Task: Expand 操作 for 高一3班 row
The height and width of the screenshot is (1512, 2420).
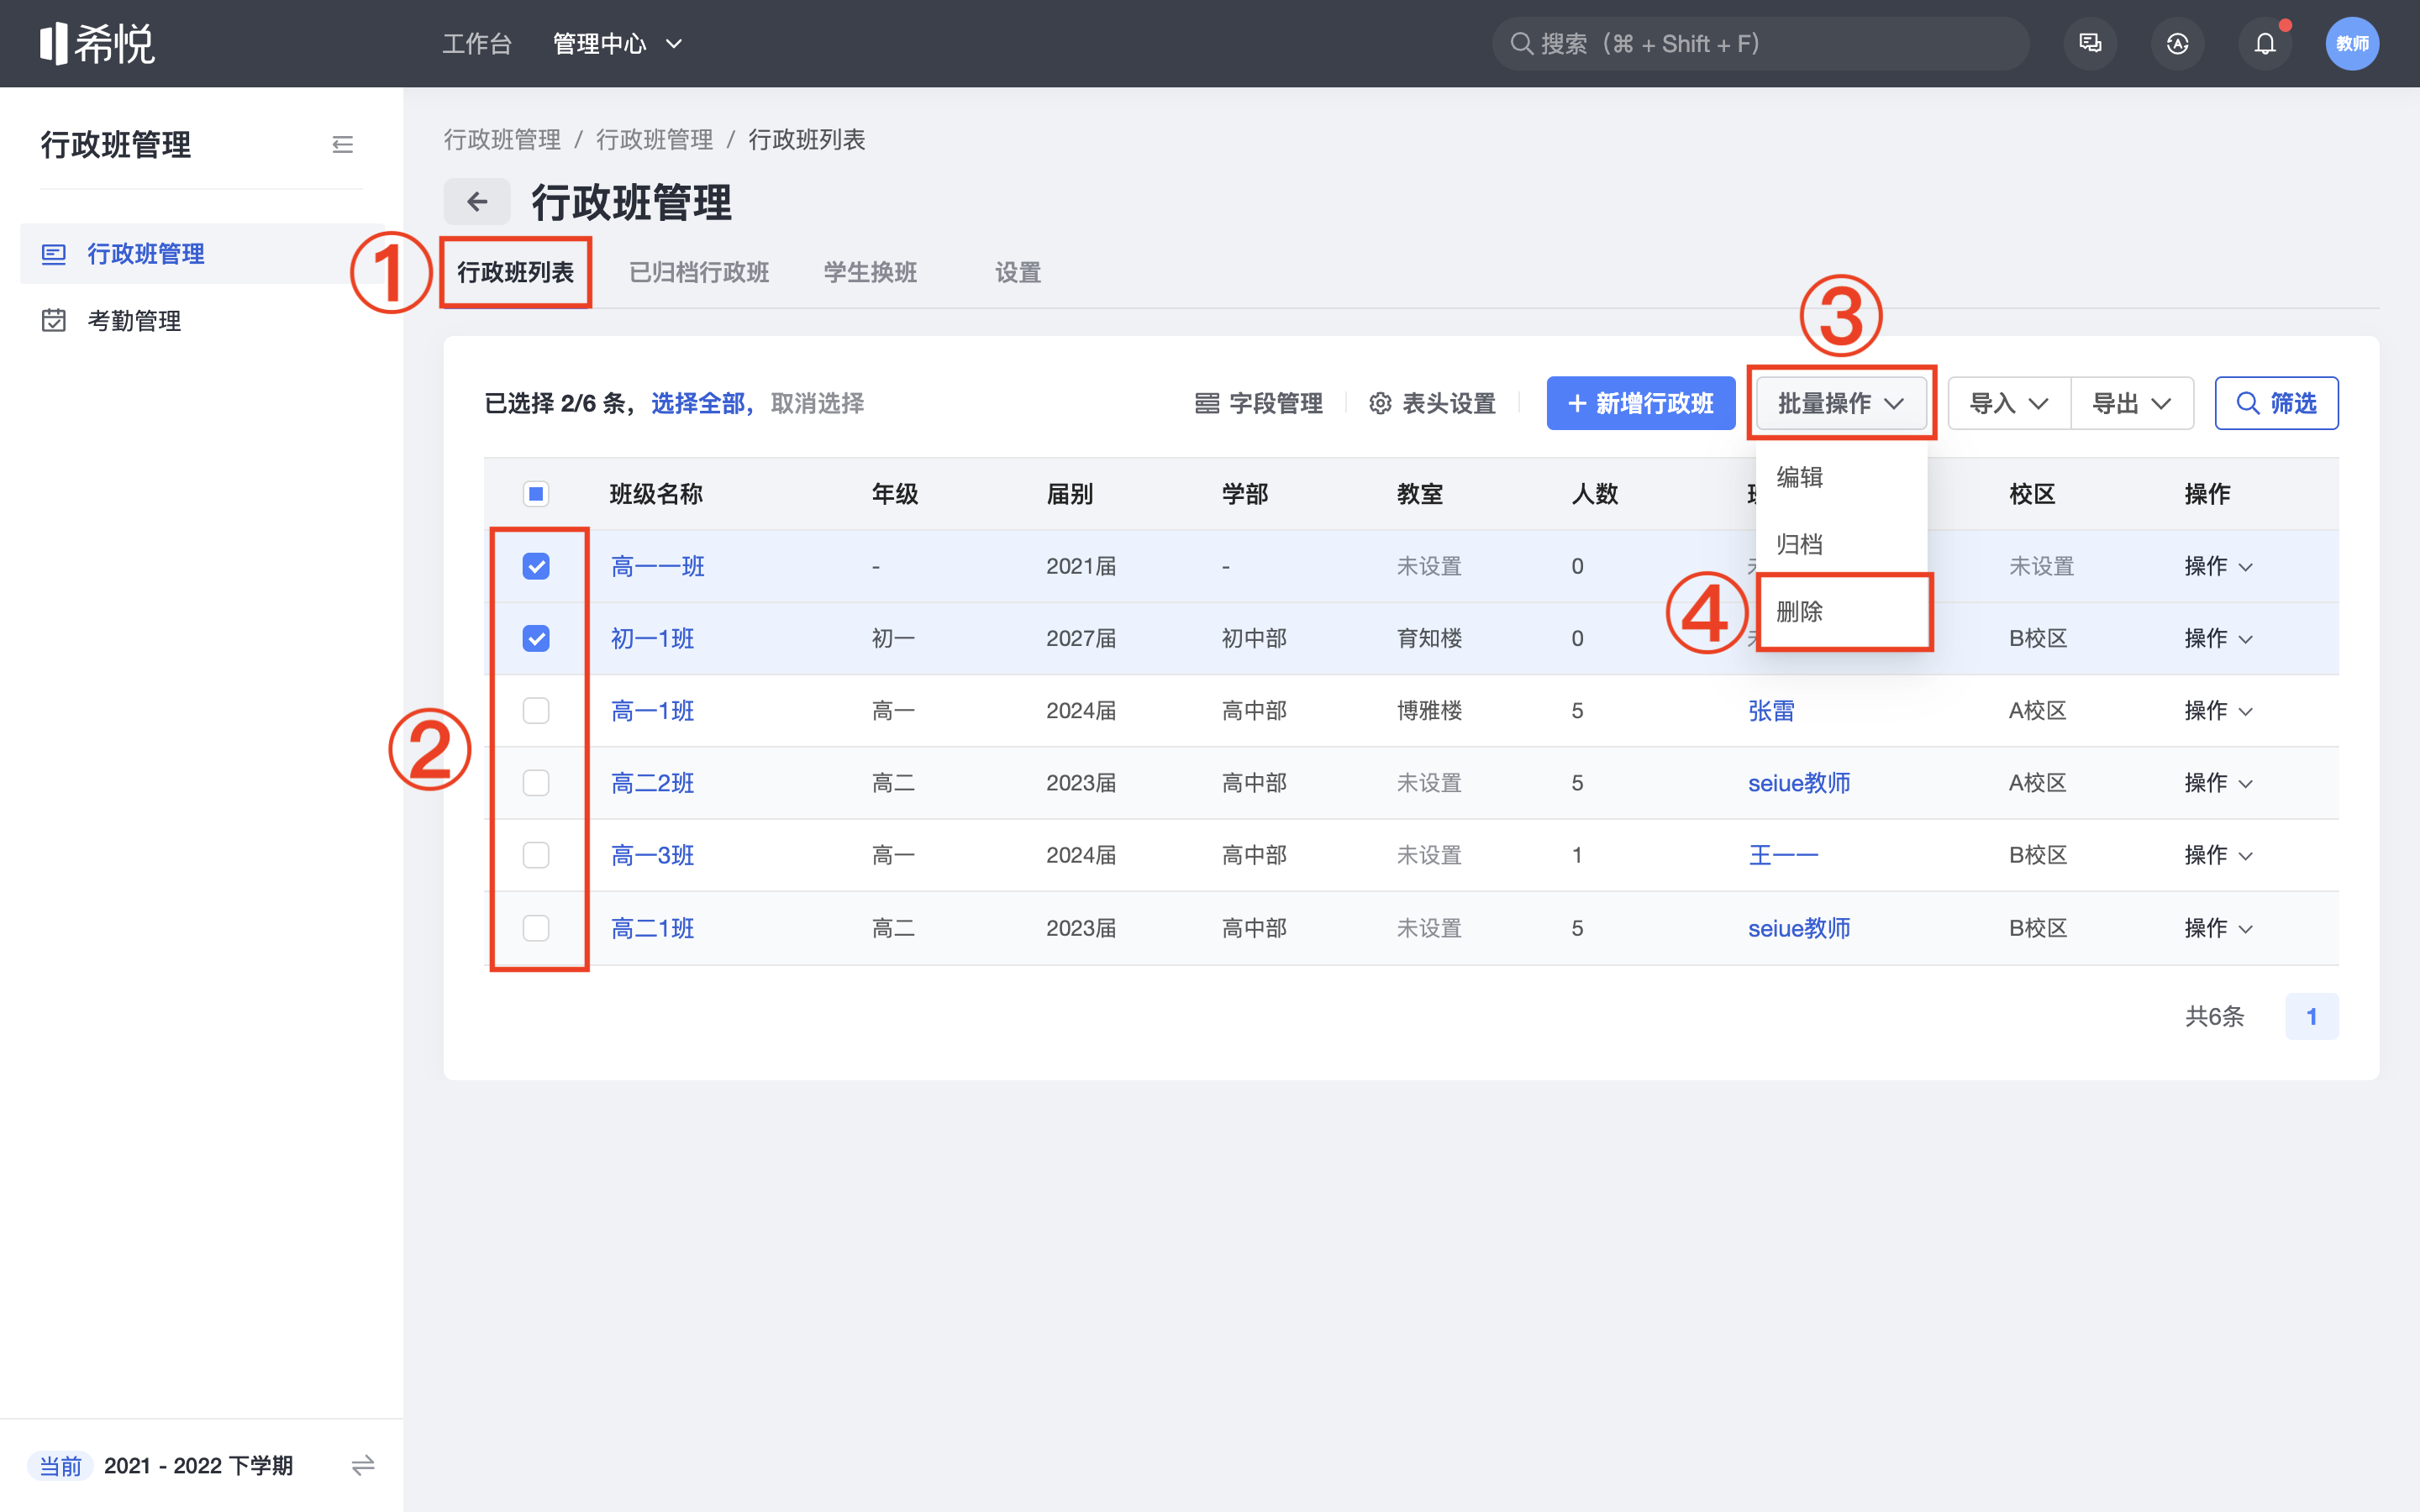Action: [x=2218, y=855]
